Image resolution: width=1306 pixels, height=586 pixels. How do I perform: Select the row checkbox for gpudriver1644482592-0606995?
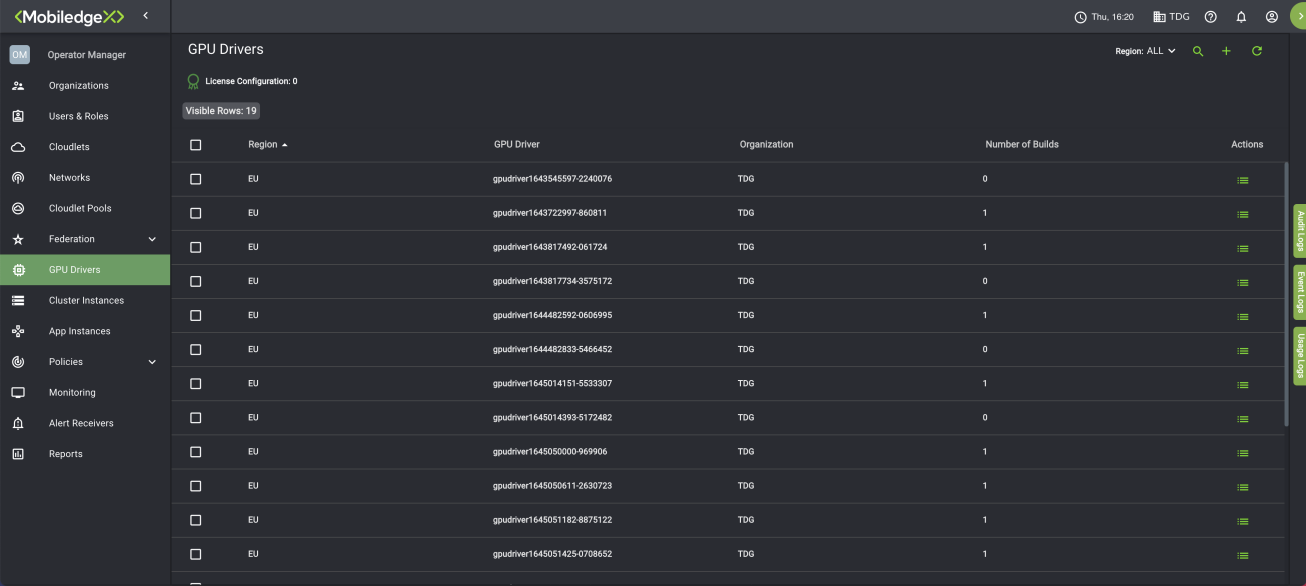click(x=195, y=315)
